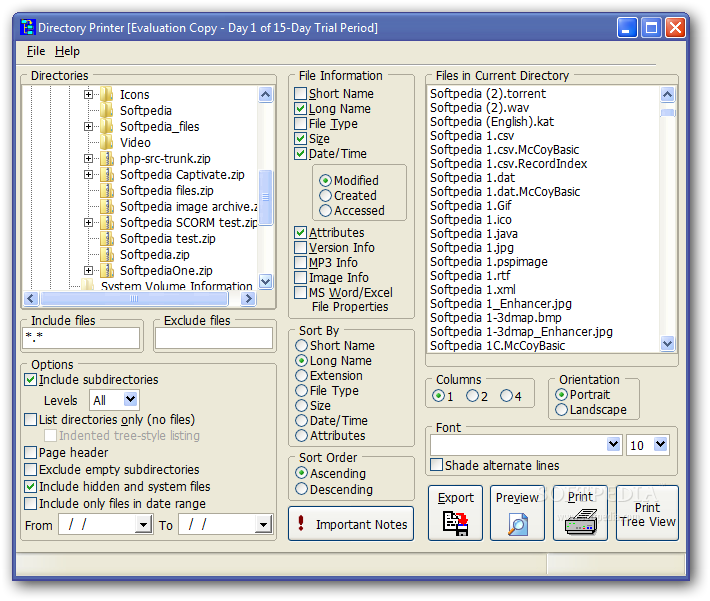Toggle Include subdirectories option

tap(30, 380)
